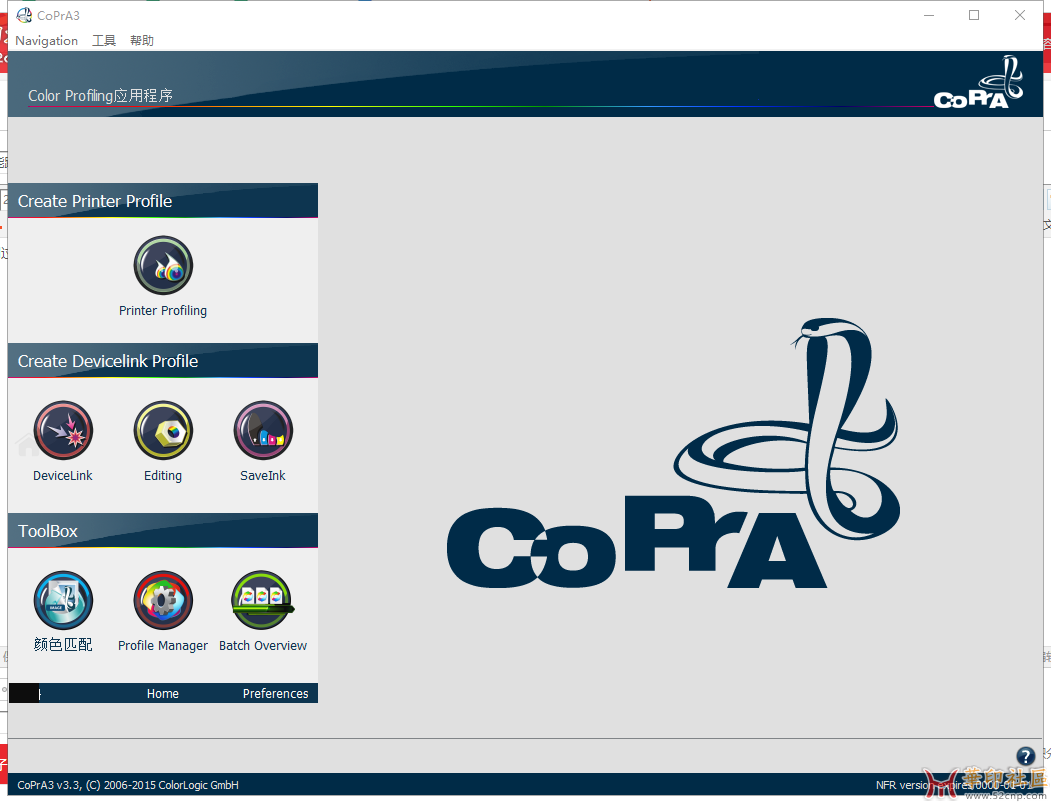Click the blue help question mark icon
Image resolution: width=1051 pixels, height=803 pixels.
click(x=1026, y=756)
